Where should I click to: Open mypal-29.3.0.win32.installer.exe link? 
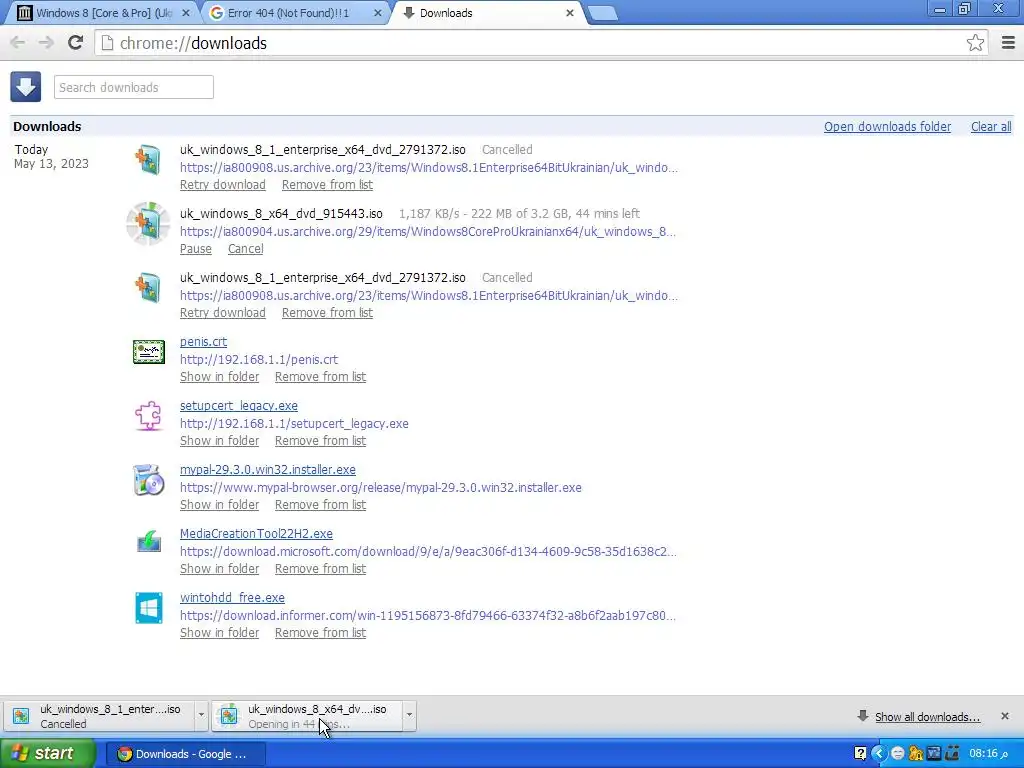[x=268, y=470]
